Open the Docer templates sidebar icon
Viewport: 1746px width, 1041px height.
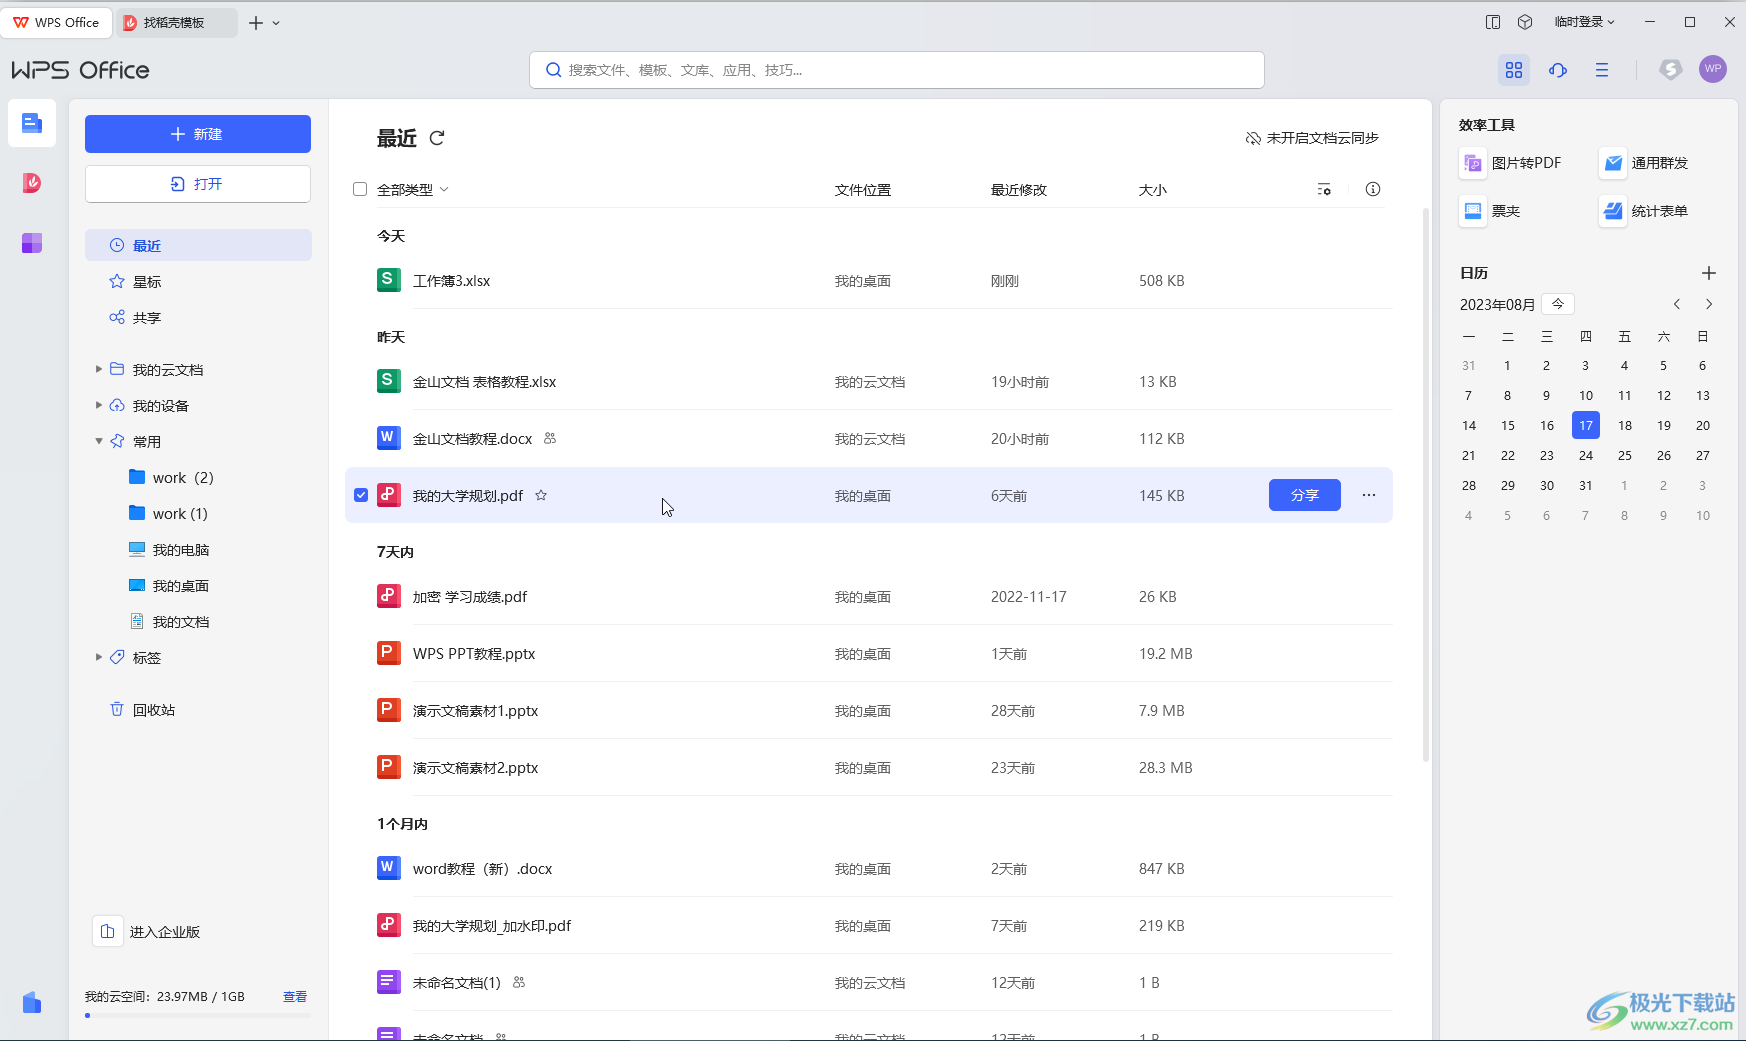click(32, 183)
